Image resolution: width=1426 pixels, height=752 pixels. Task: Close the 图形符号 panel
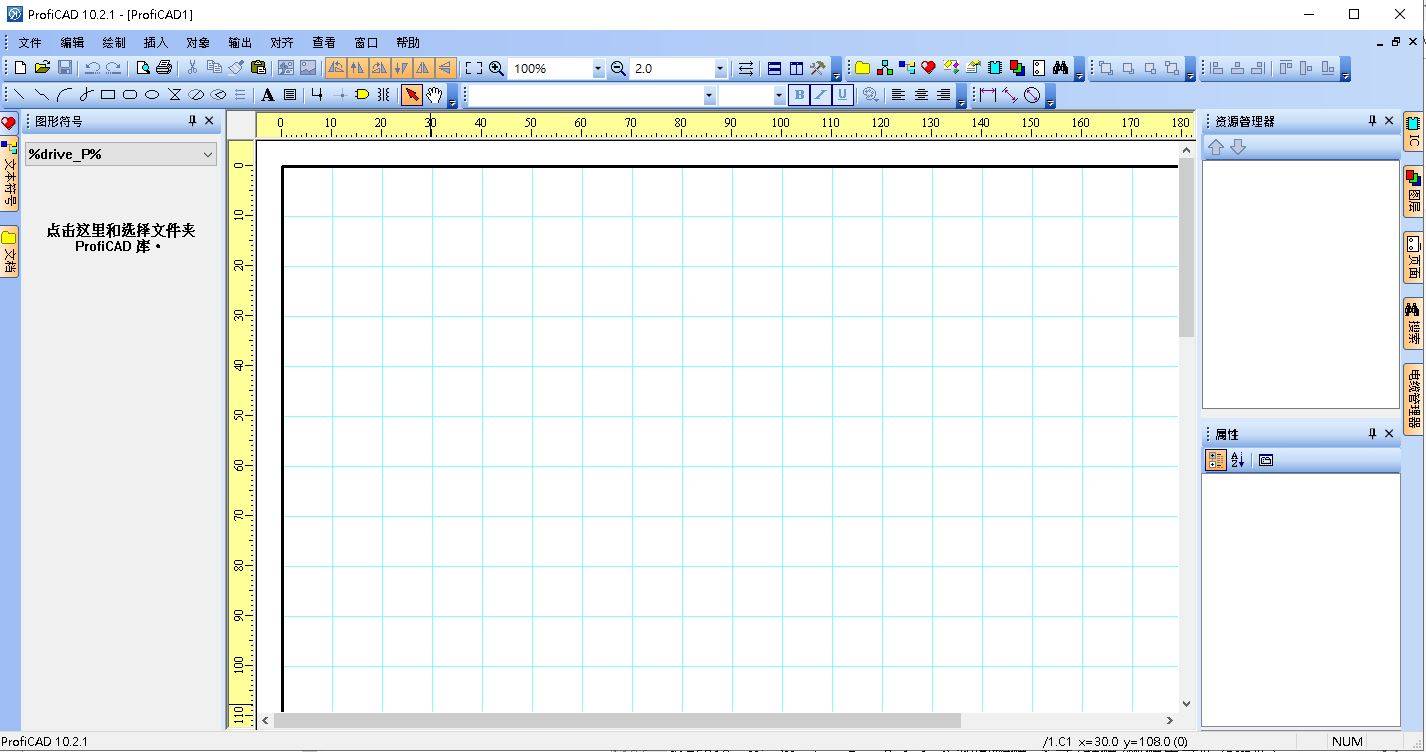click(x=209, y=121)
